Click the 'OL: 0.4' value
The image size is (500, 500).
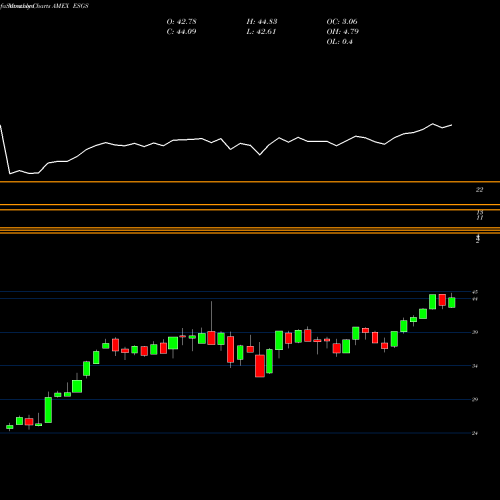pyautogui.click(x=339, y=42)
